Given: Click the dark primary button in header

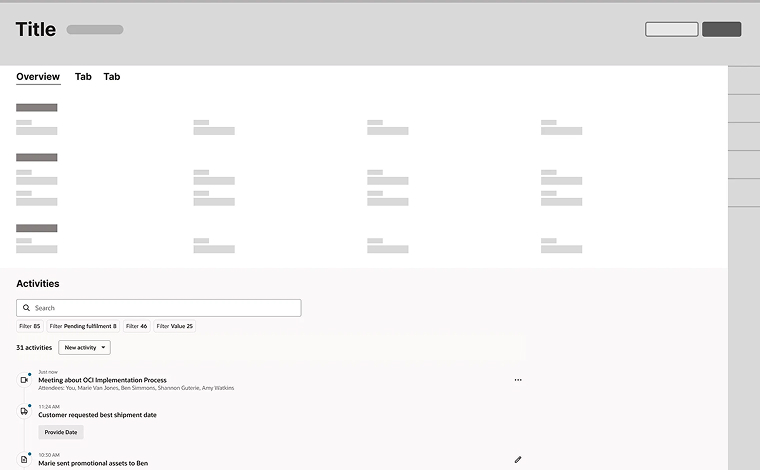Looking at the screenshot, I should (722, 29).
